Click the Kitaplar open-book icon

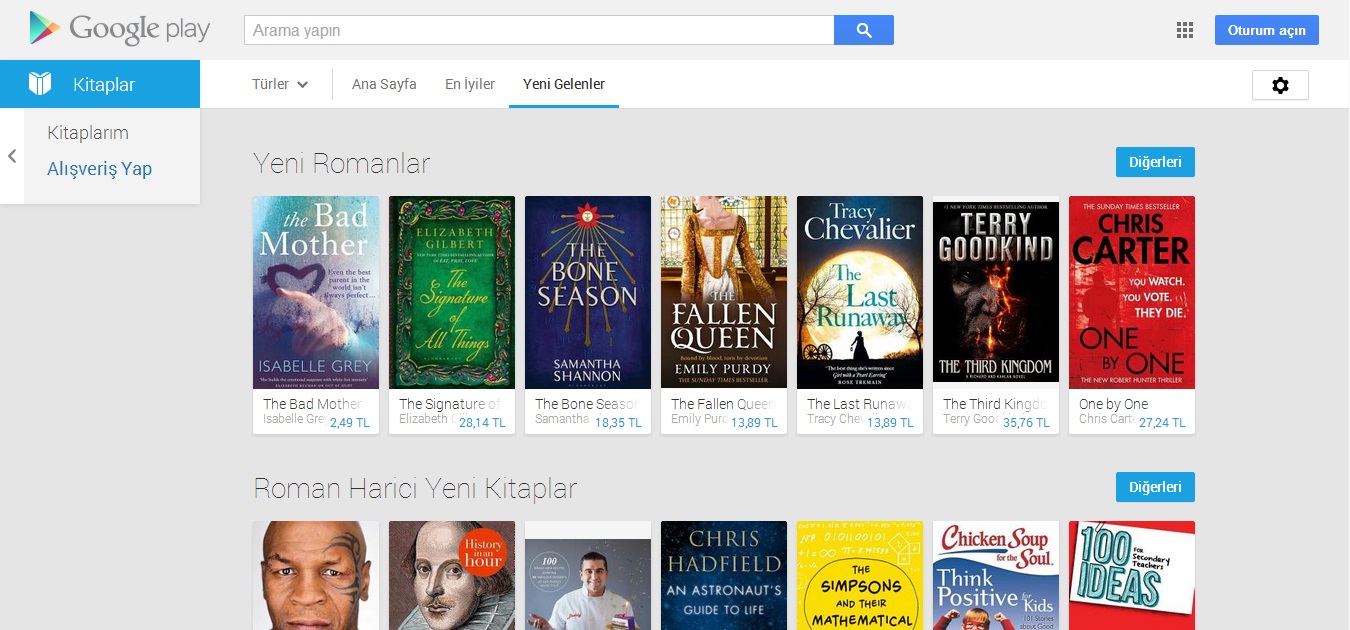click(39, 84)
